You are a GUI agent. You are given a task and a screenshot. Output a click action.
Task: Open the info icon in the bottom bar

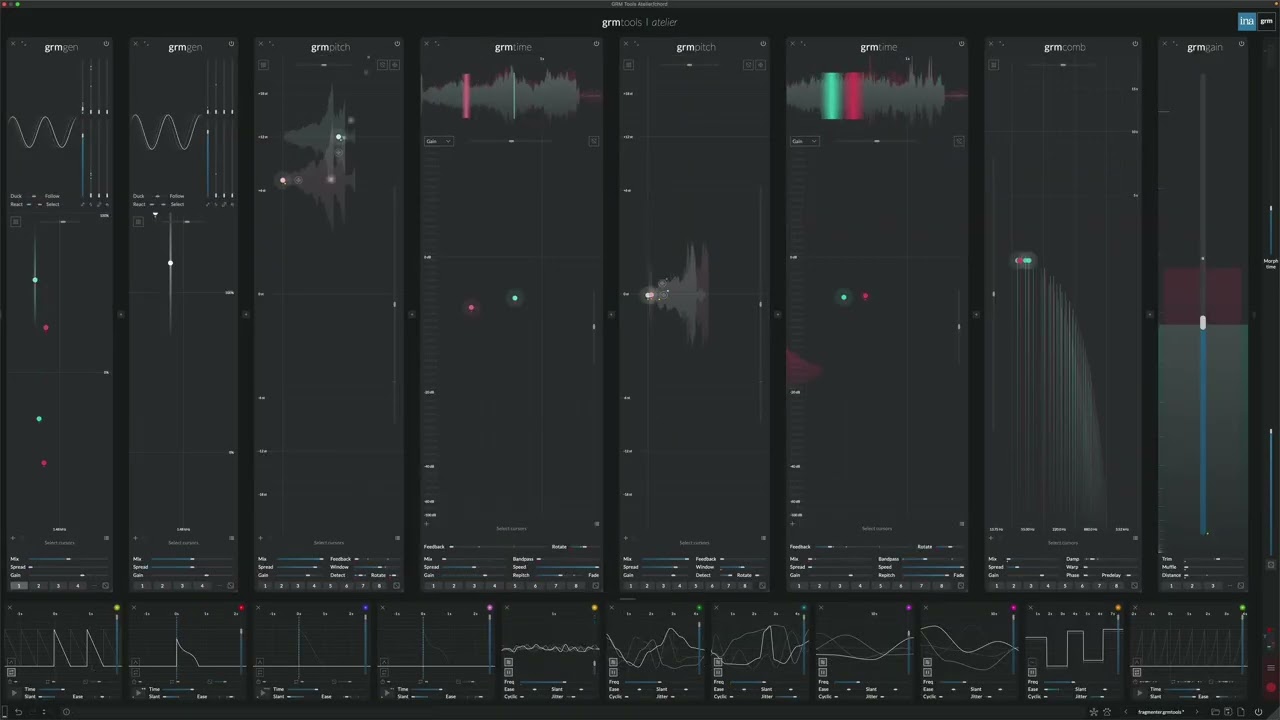pos(66,712)
